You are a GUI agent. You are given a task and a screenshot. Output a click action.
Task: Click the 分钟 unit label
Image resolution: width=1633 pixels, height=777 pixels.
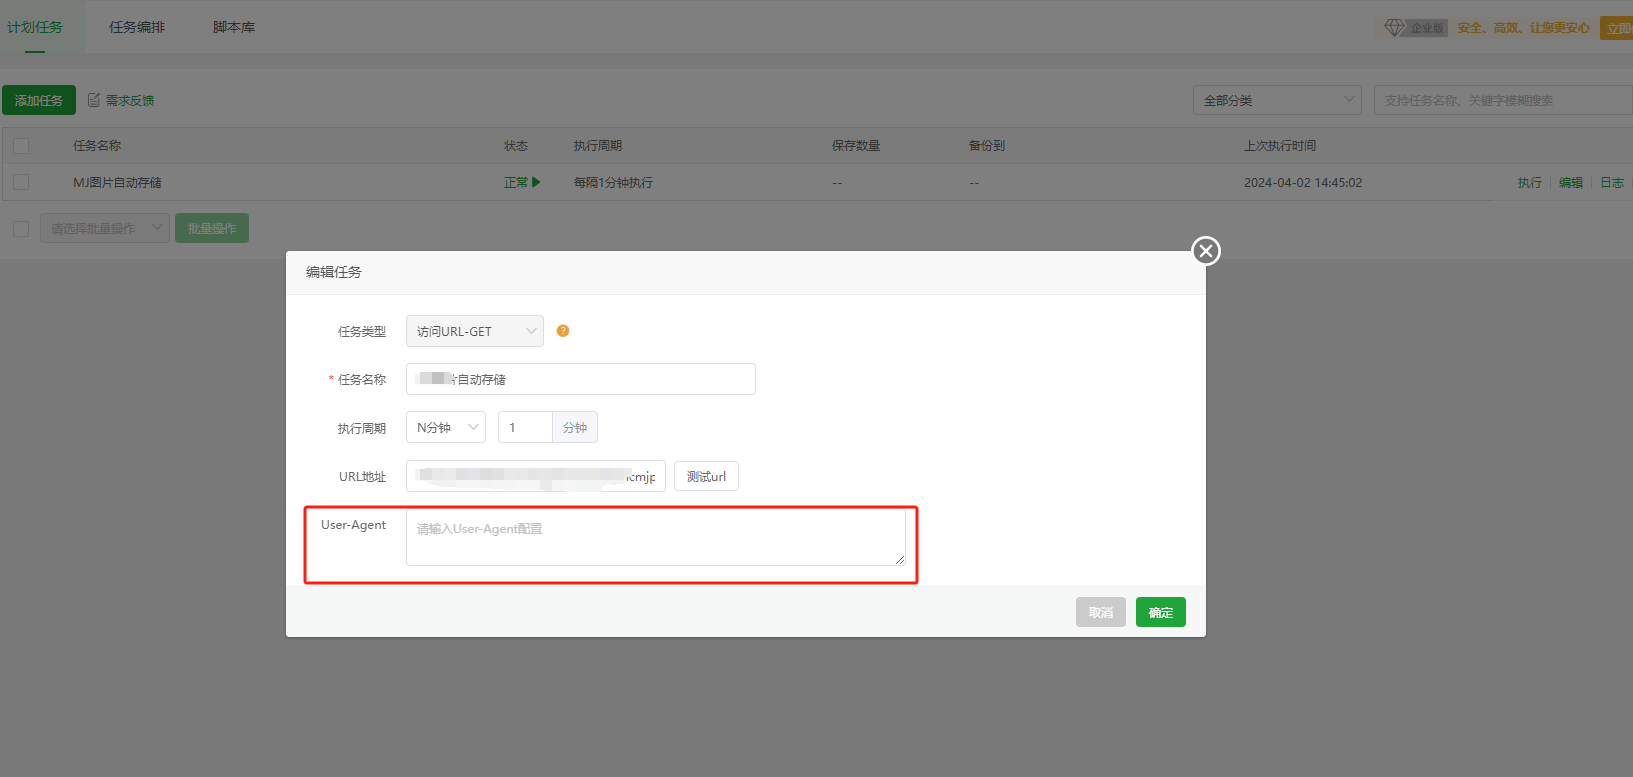pos(575,427)
